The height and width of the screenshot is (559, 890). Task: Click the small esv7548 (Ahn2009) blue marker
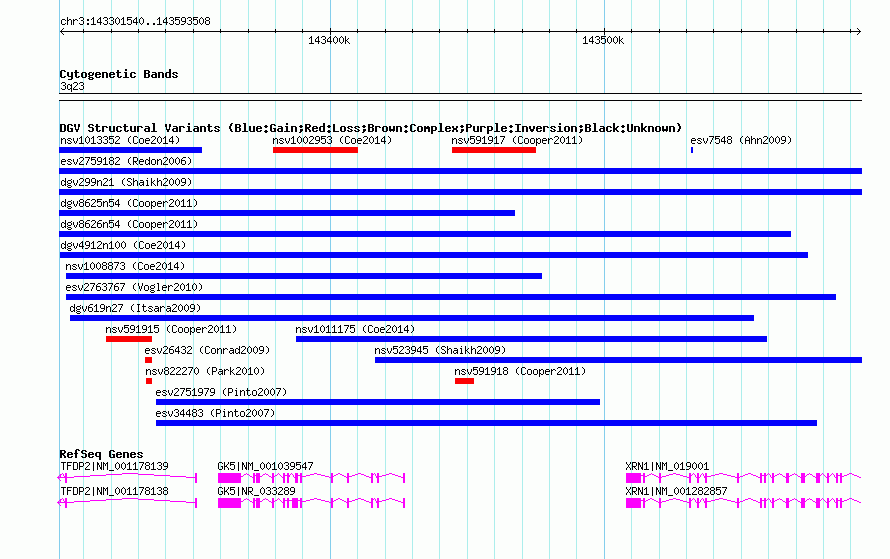click(692, 150)
